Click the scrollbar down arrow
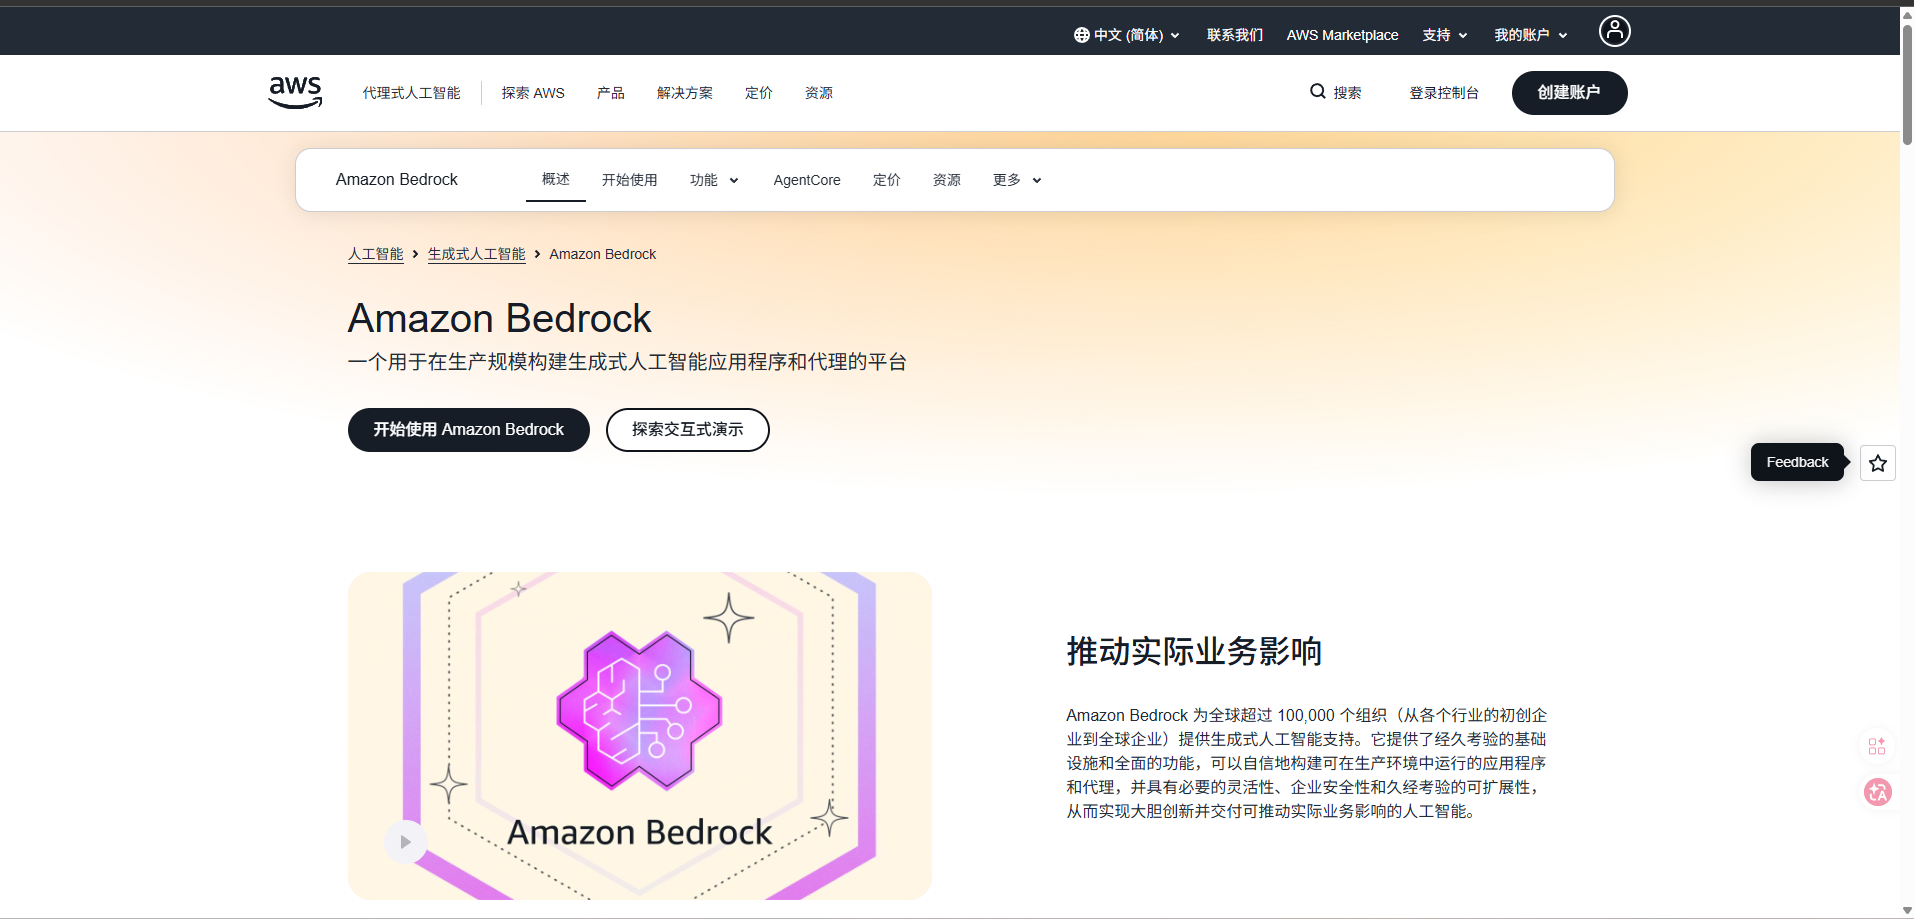 [x=1906, y=911]
